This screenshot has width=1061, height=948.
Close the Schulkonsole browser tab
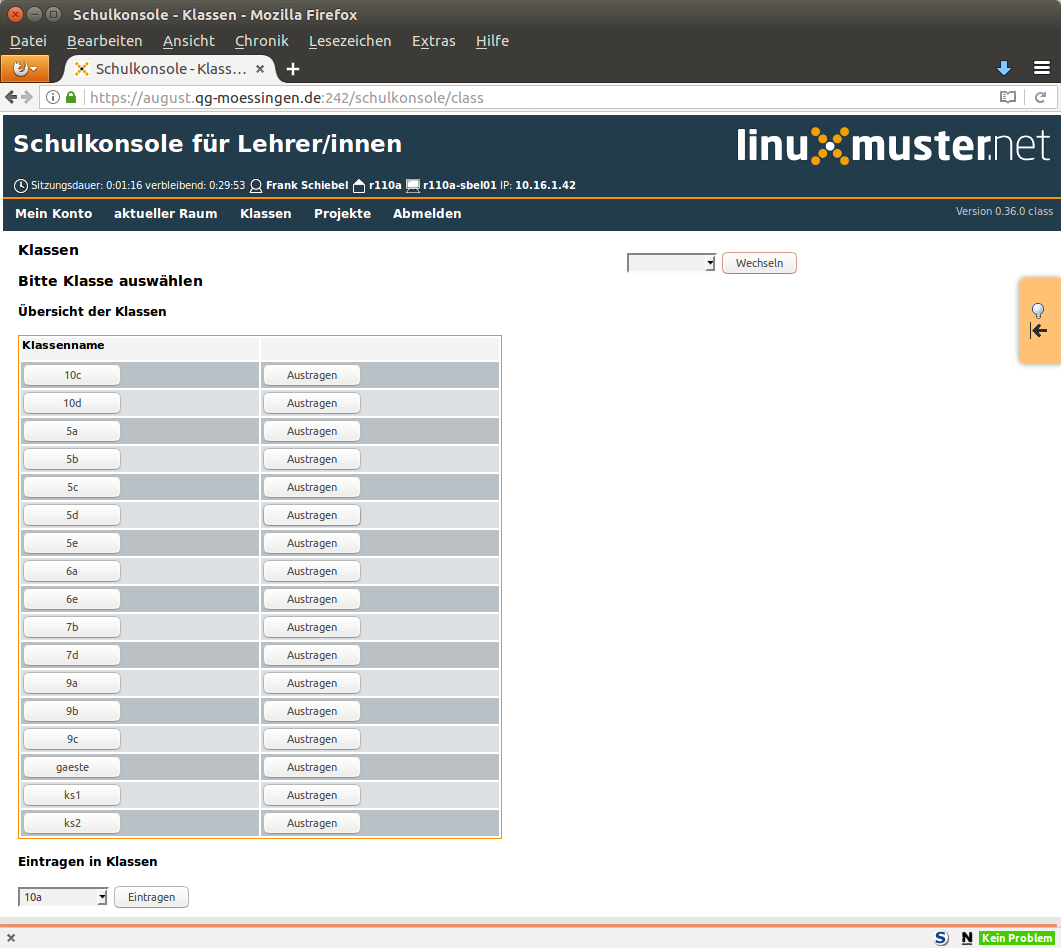[x=261, y=69]
